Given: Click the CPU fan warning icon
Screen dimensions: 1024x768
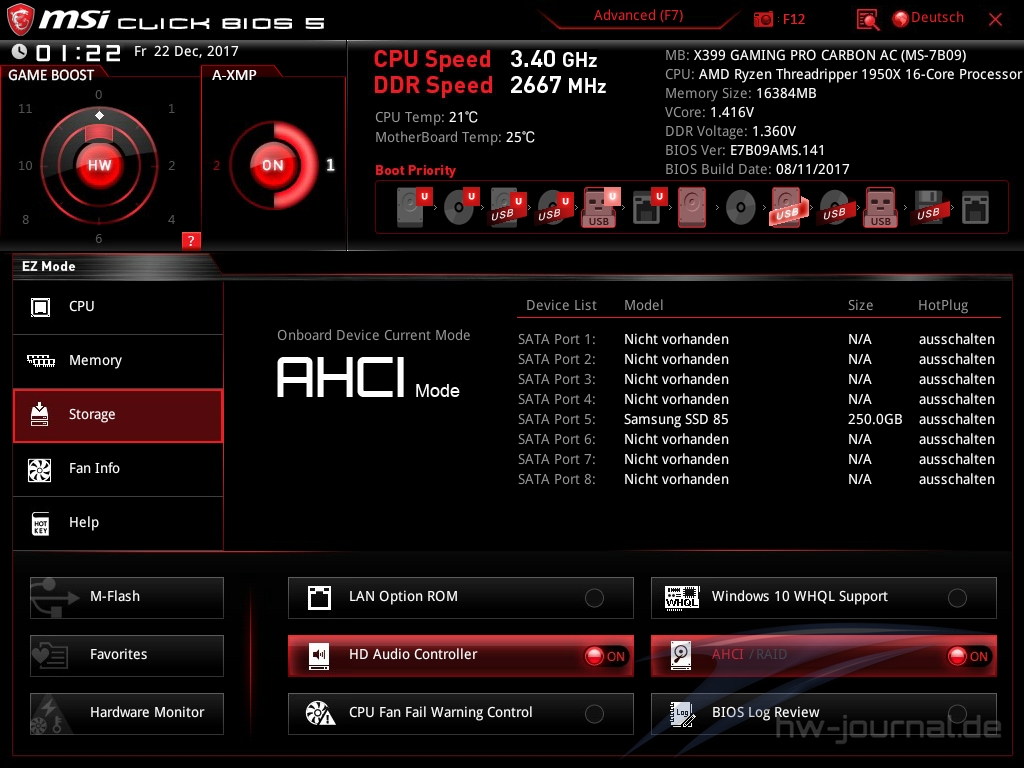Looking at the screenshot, I should [320, 713].
